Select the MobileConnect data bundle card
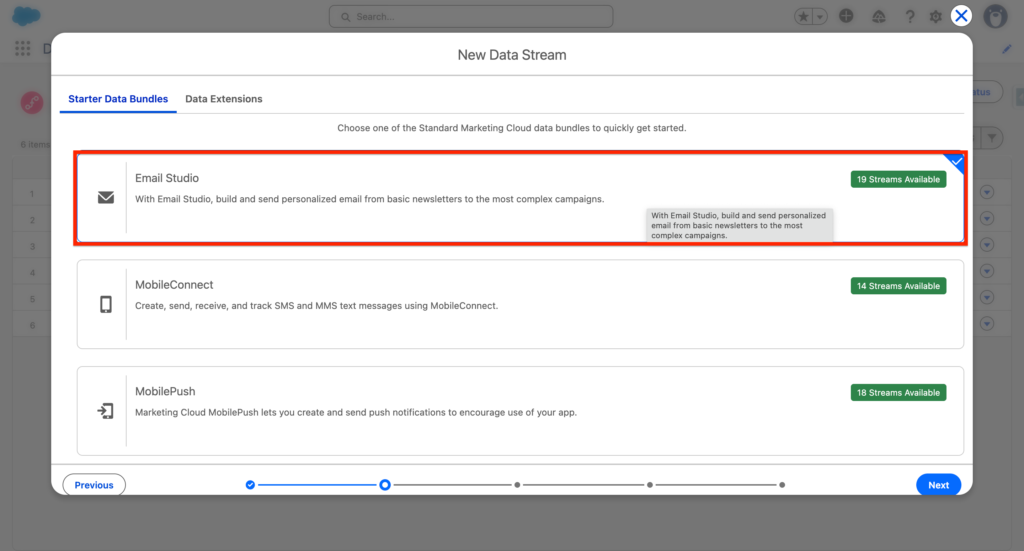 520,304
